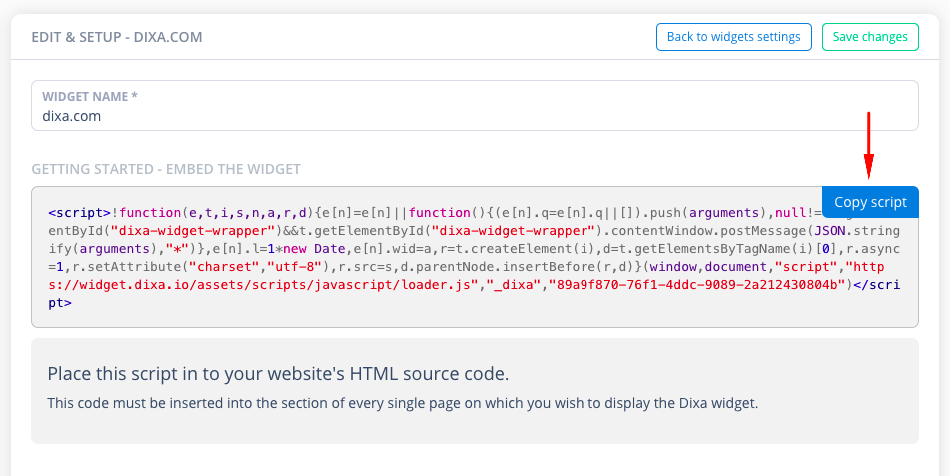The width and height of the screenshot is (950, 476).
Task: Click the 'This code must be inserted' instruction text
Action: tap(403, 403)
